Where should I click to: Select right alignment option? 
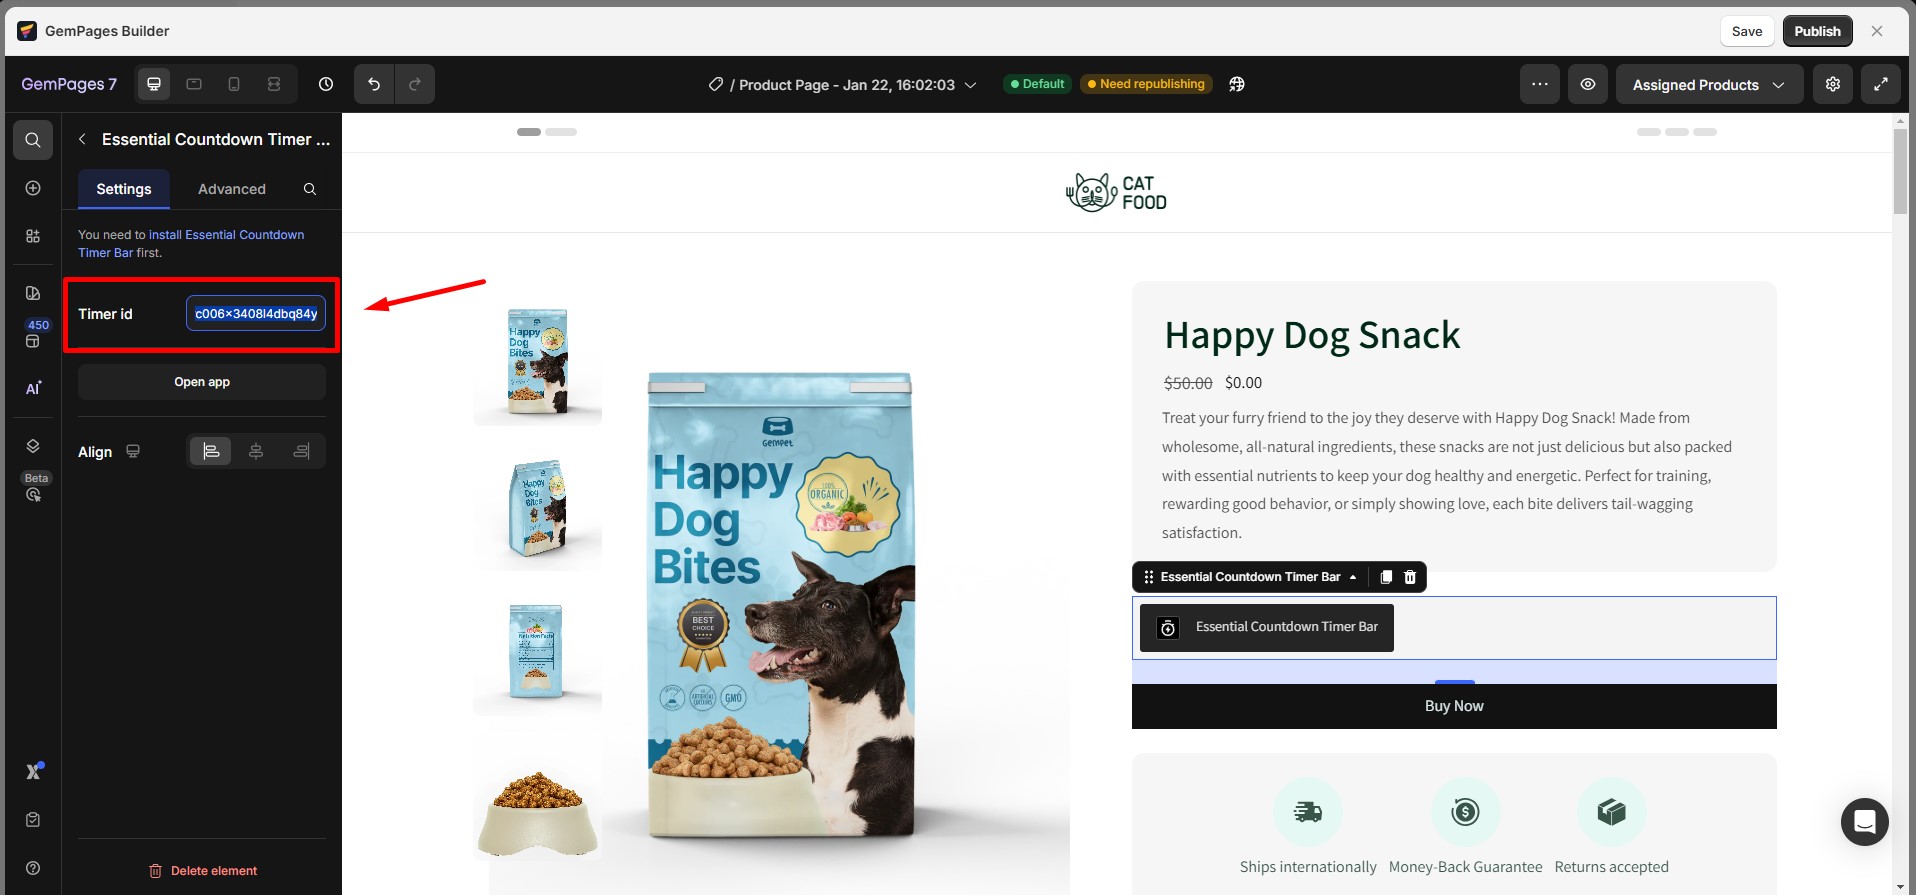[x=301, y=451]
